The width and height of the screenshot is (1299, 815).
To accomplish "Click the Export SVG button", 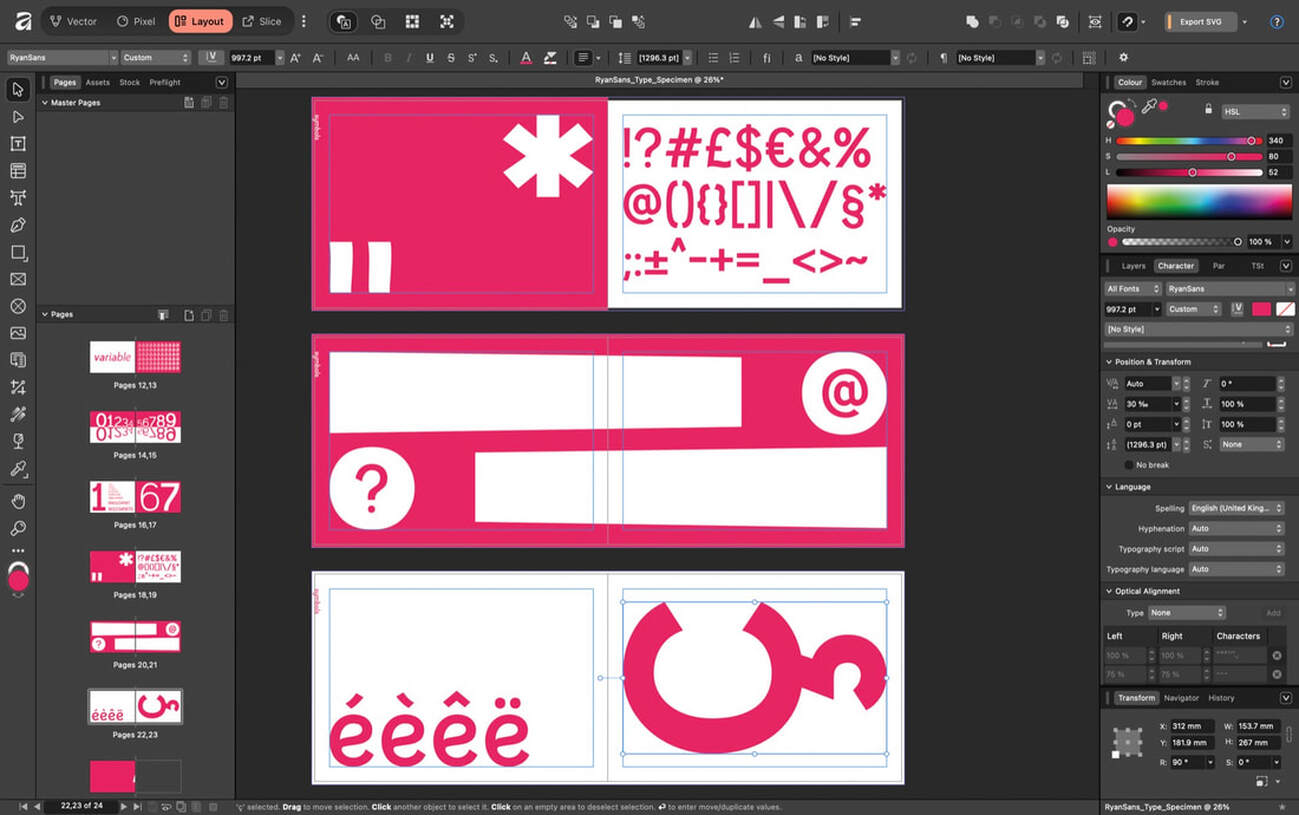I will tap(1200, 21).
